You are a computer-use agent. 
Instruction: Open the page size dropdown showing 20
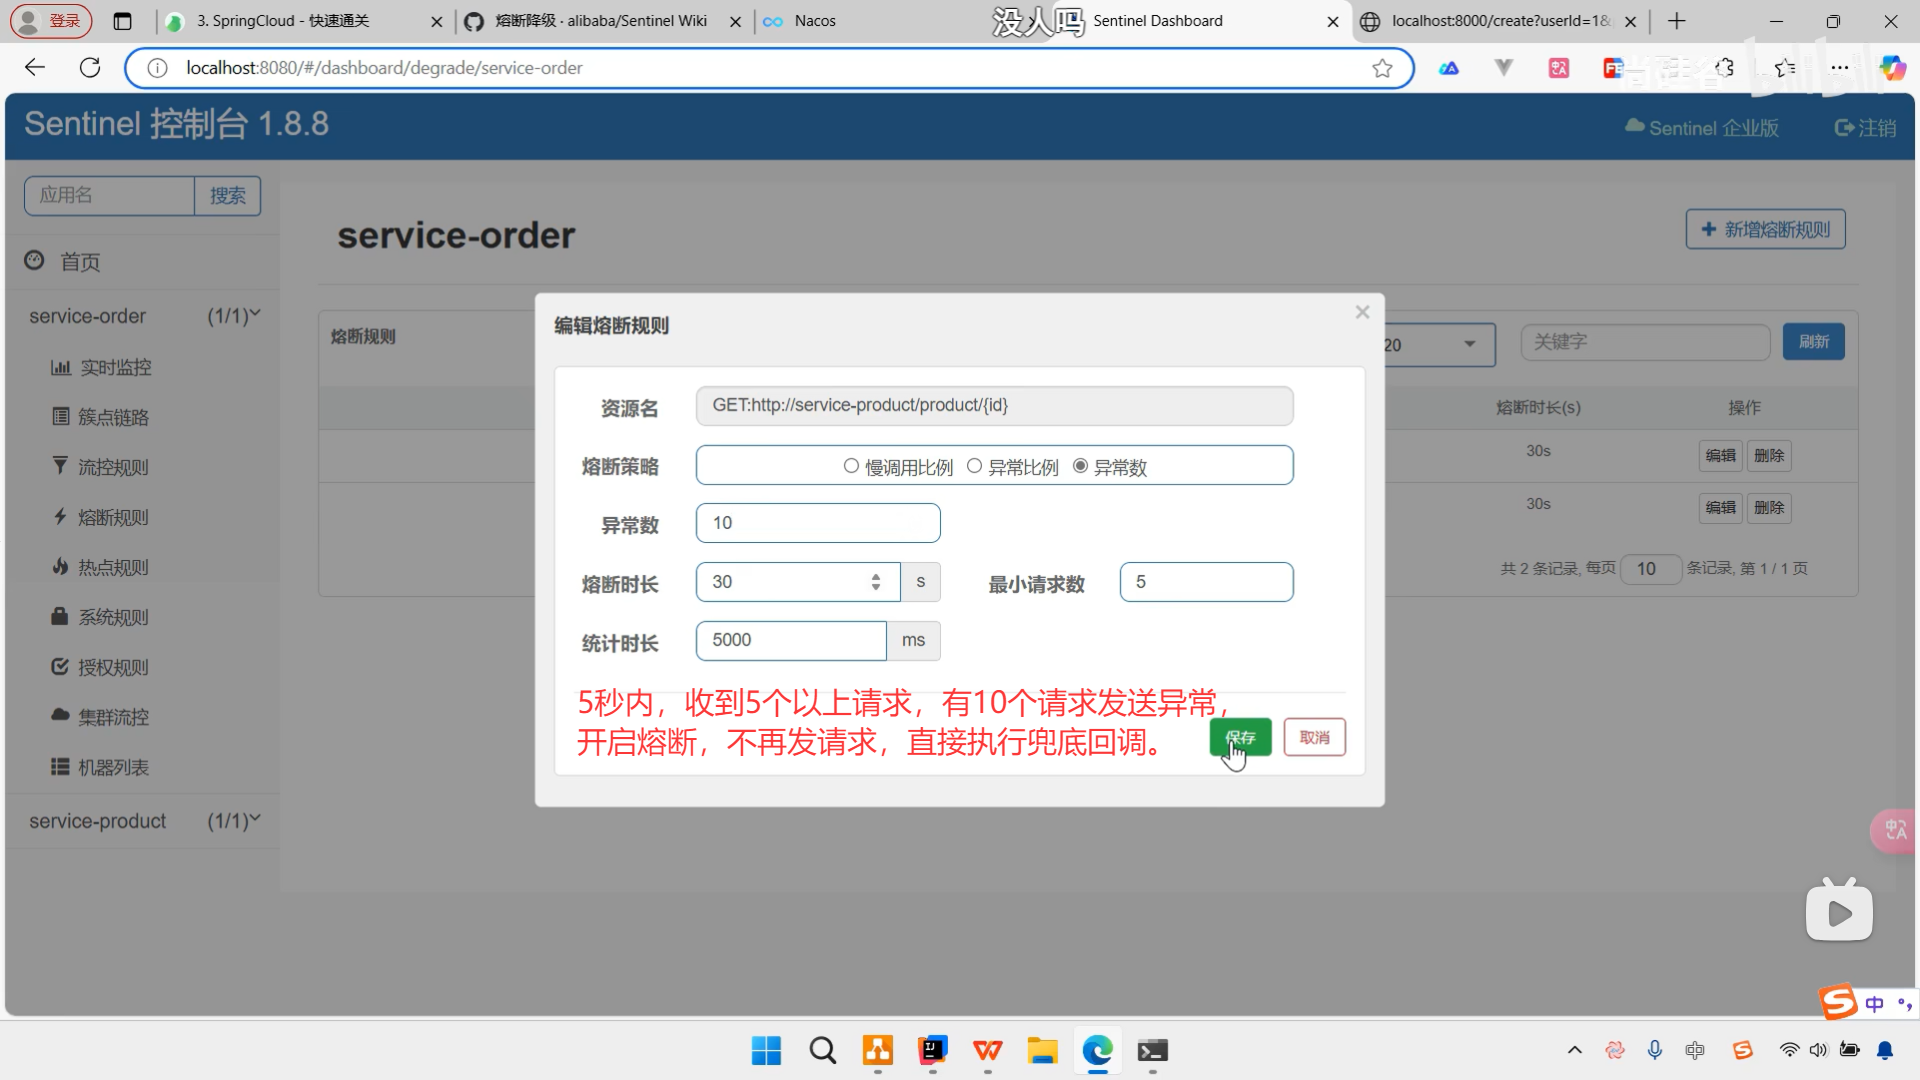click(1438, 345)
